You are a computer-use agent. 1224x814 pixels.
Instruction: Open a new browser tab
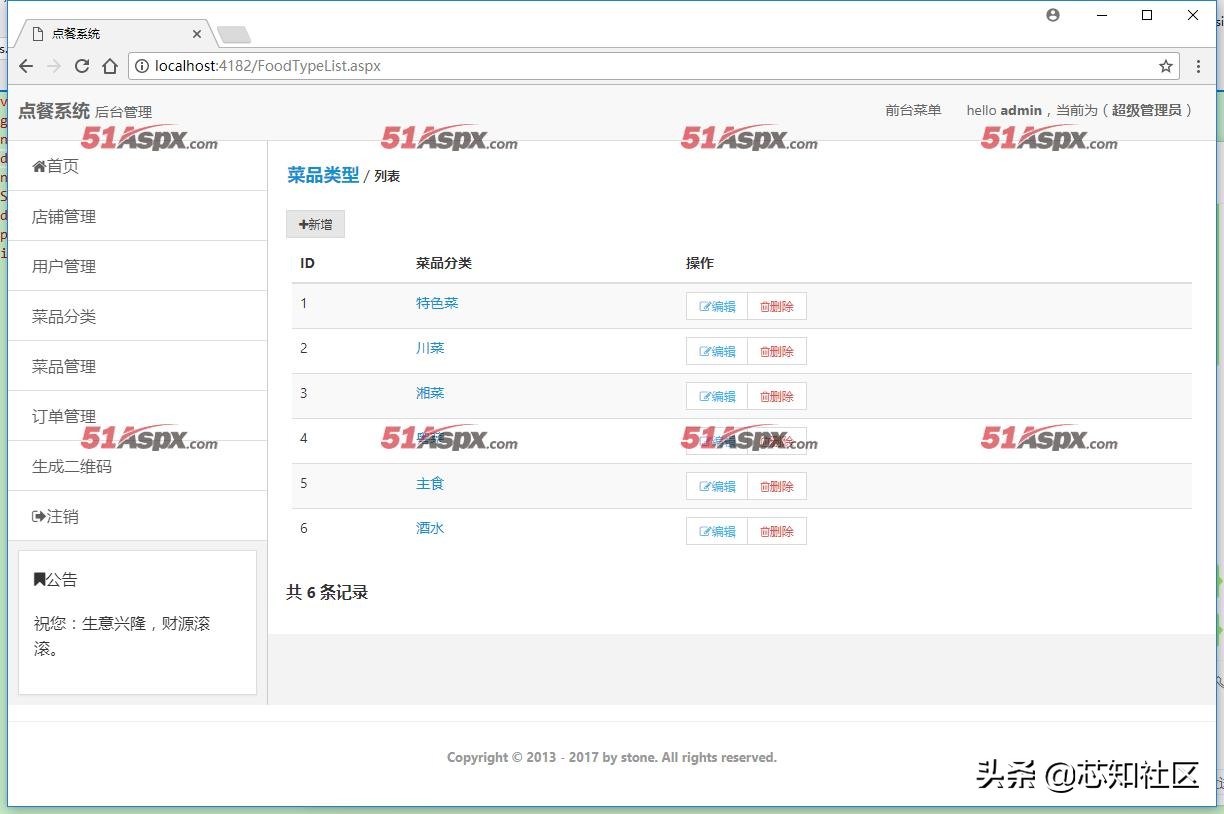[234, 35]
